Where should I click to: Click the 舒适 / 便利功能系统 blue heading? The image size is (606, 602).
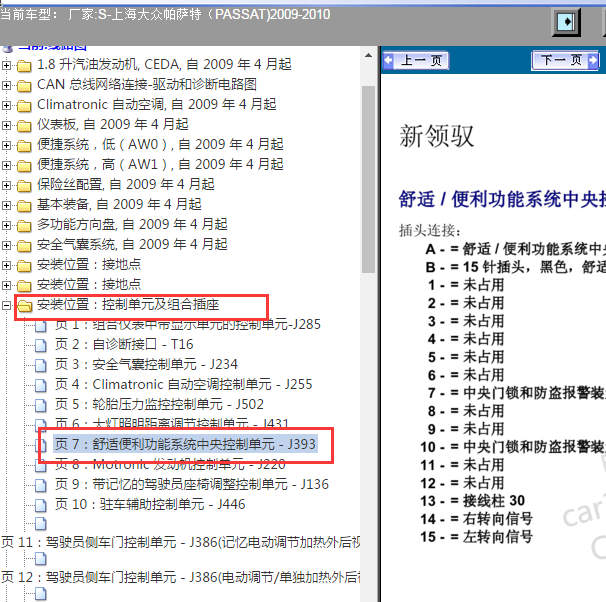(x=502, y=200)
